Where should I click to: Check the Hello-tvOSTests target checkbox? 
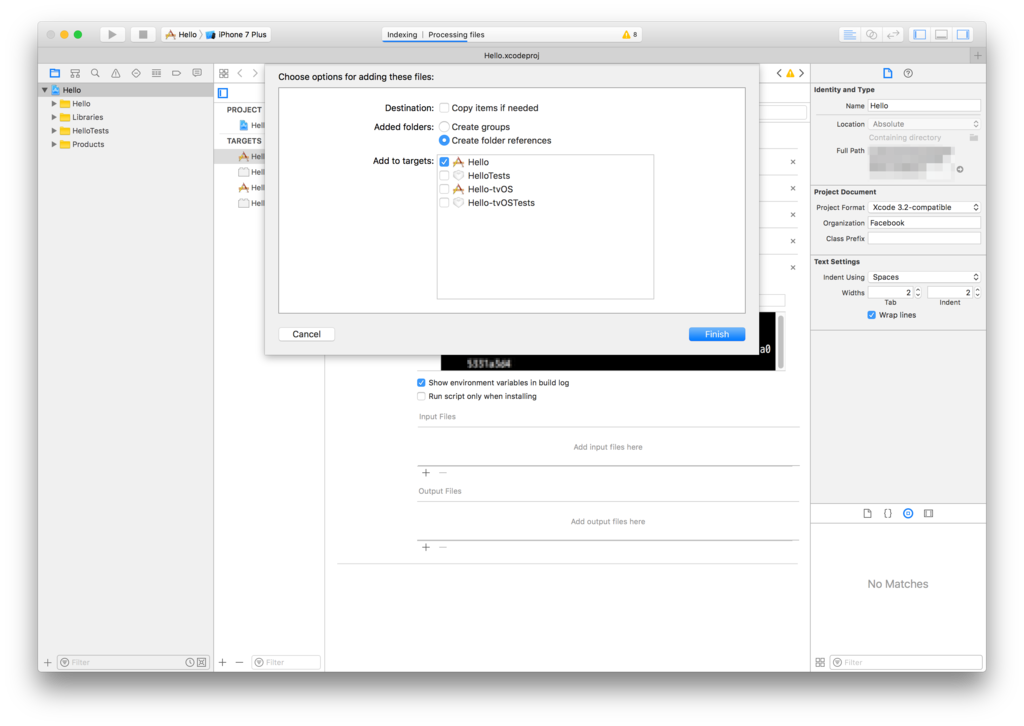pyautogui.click(x=444, y=203)
